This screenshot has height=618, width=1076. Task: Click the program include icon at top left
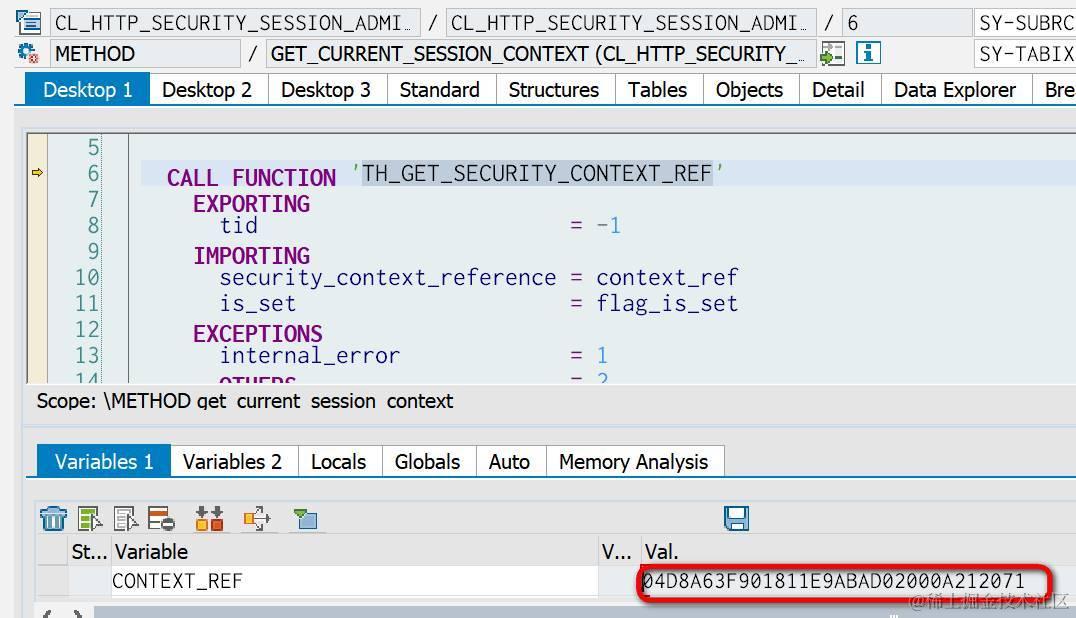tap(28, 23)
